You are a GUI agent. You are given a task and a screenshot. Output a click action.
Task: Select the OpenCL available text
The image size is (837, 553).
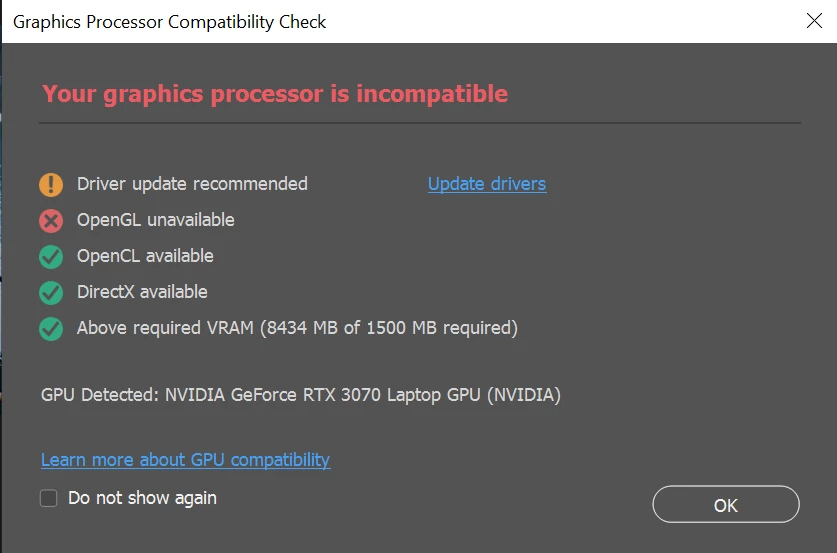pyautogui.click(x=145, y=256)
